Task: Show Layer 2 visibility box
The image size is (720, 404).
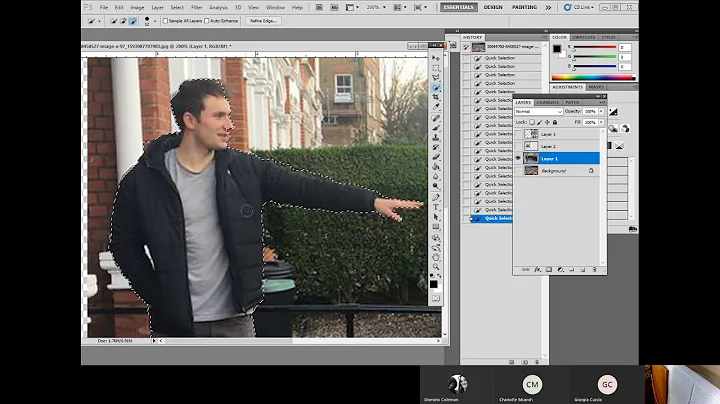Action: 518,146
